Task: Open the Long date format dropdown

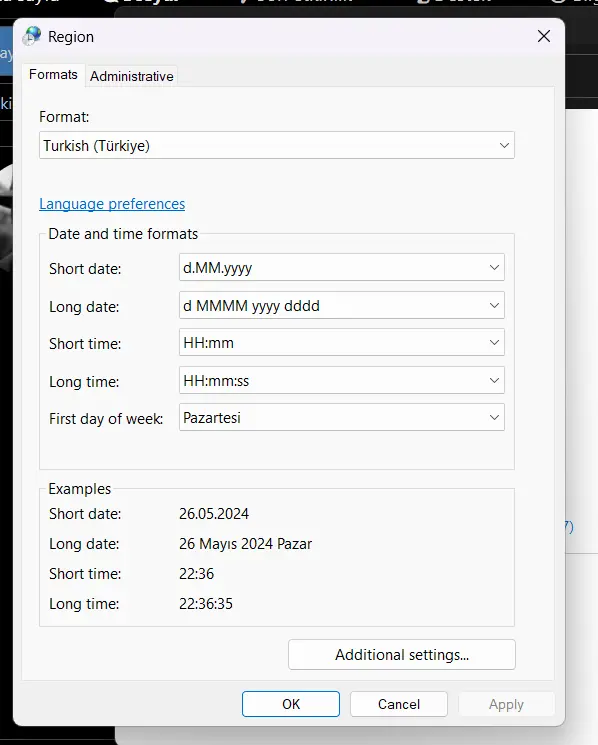Action: 342,305
